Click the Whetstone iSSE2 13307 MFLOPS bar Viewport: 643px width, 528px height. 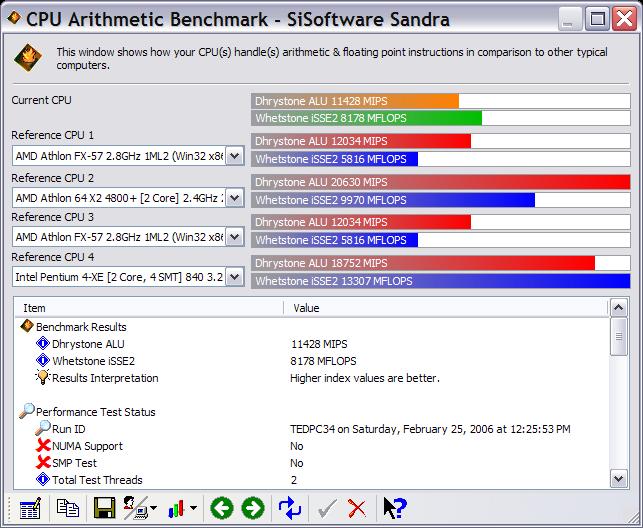440,281
